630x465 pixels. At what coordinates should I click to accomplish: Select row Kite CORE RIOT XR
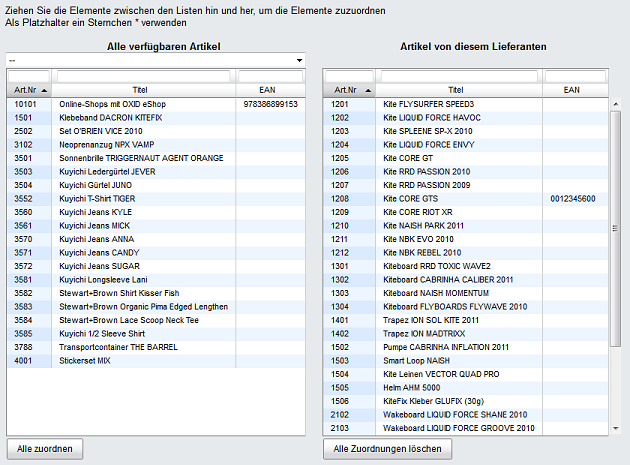click(466, 212)
